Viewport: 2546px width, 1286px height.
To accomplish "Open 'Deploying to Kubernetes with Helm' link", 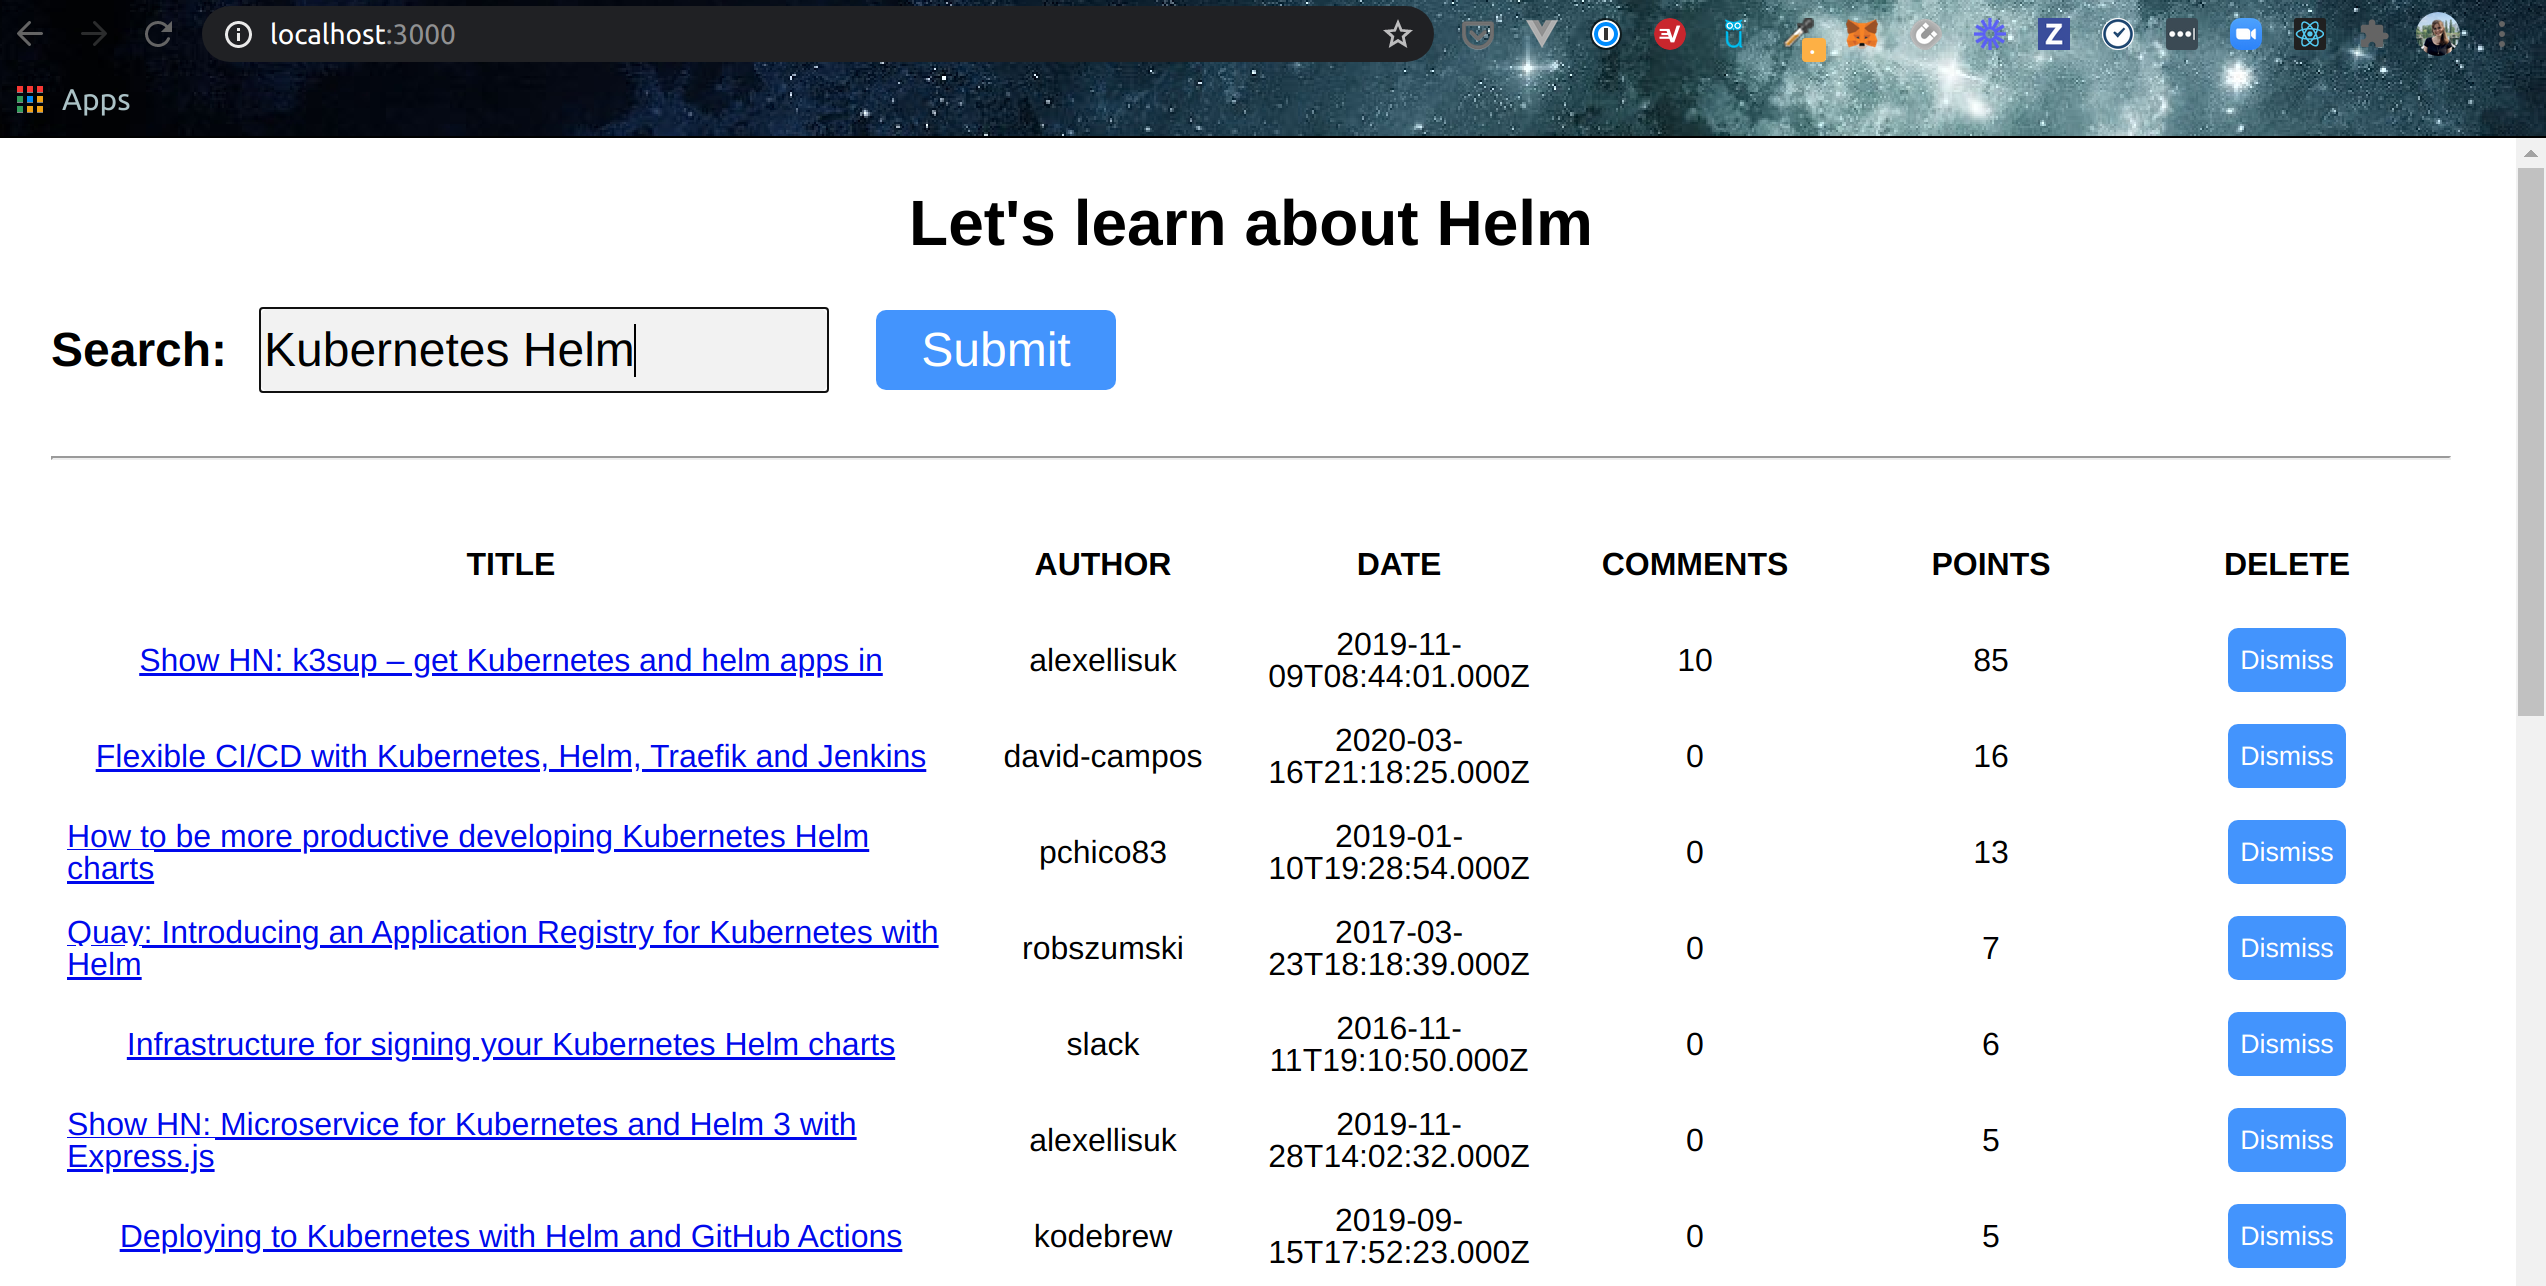I will (510, 1236).
